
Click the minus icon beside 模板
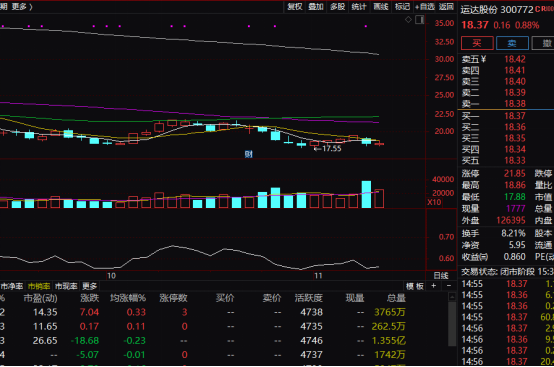click(449, 286)
